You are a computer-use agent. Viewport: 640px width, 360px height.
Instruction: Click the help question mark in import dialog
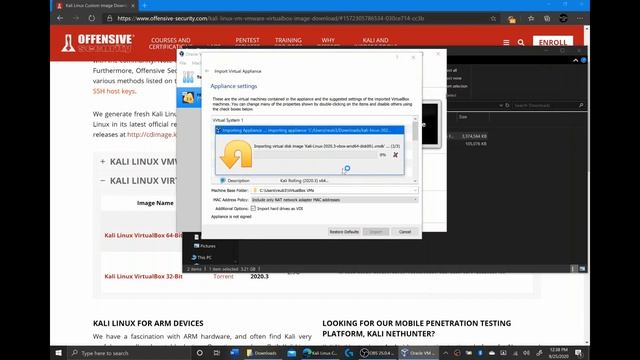coord(397,58)
